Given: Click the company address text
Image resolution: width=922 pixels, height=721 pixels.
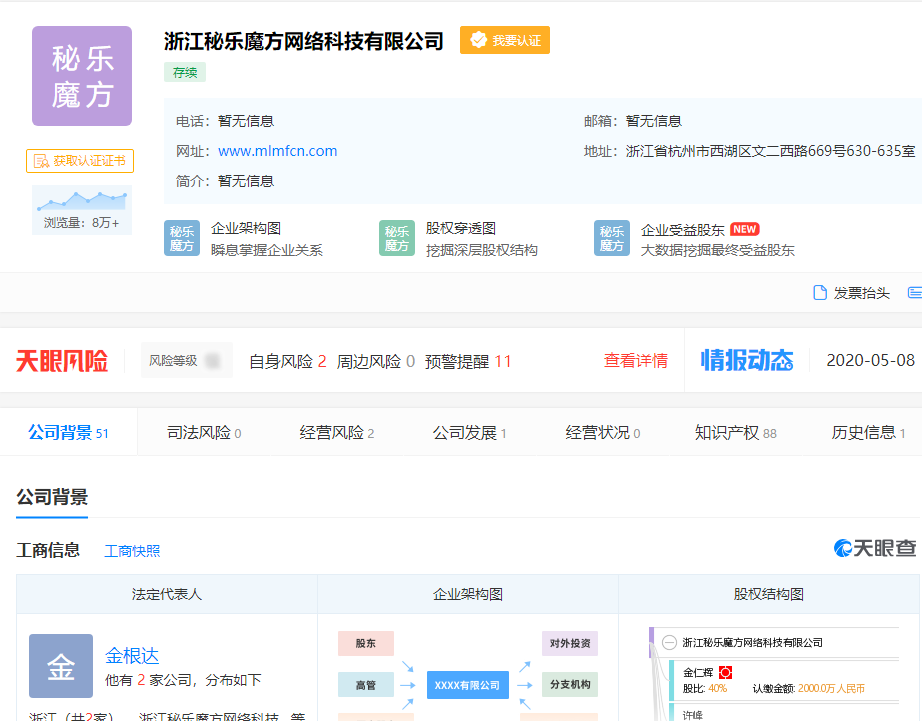Looking at the screenshot, I should coord(770,151).
